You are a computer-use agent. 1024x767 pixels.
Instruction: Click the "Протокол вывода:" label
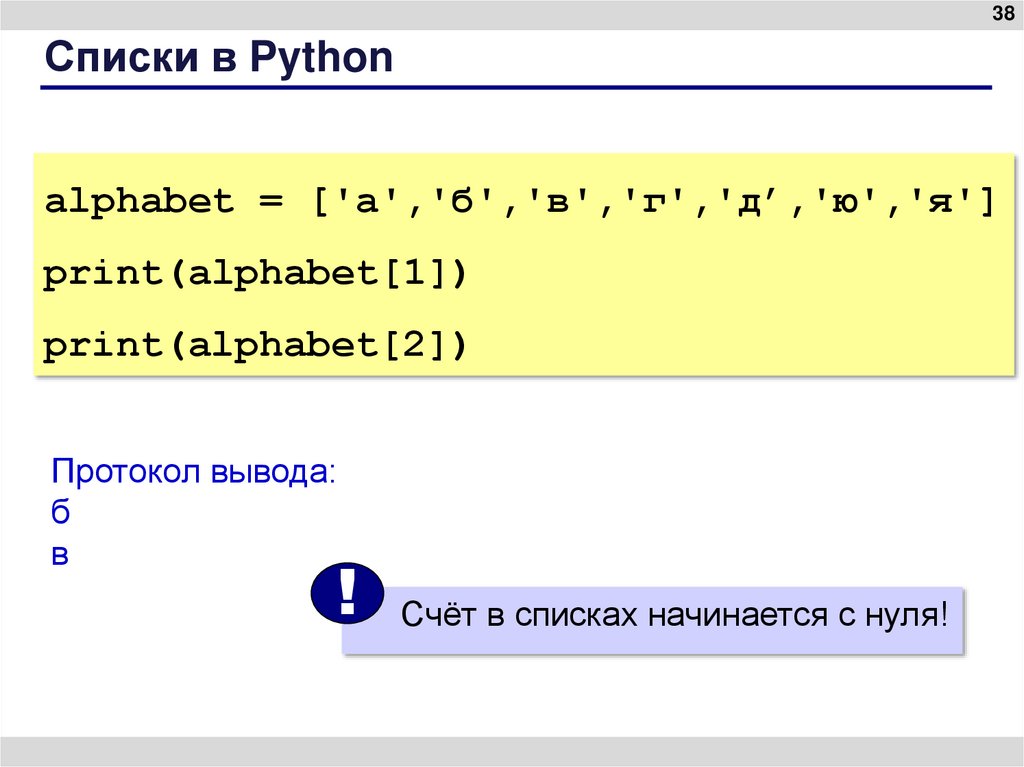[194, 471]
